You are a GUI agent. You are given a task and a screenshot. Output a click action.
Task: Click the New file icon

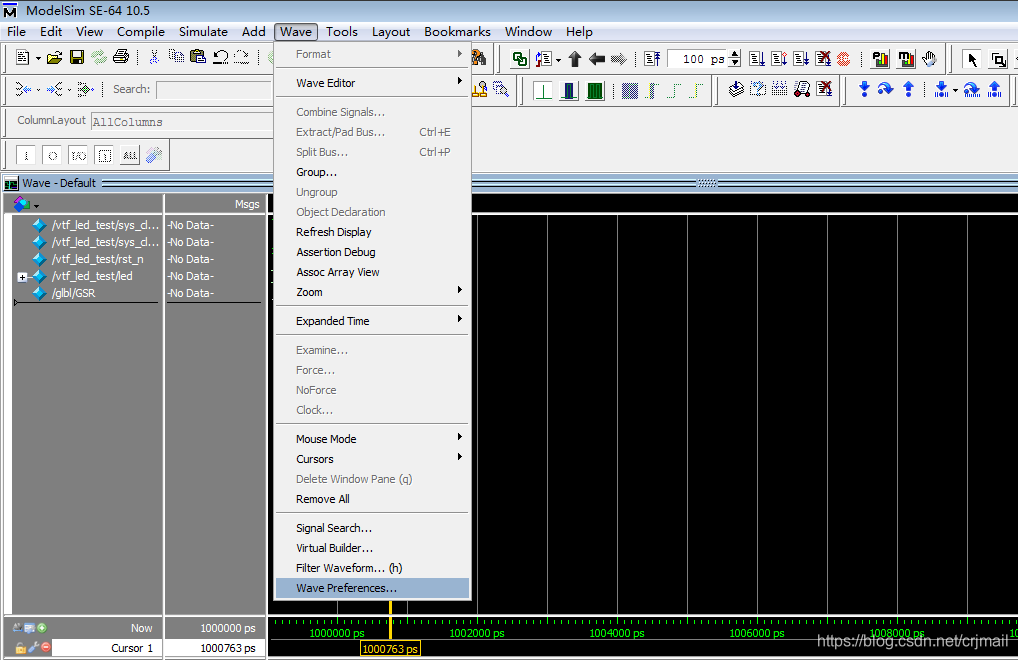click(x=22, y=58)
